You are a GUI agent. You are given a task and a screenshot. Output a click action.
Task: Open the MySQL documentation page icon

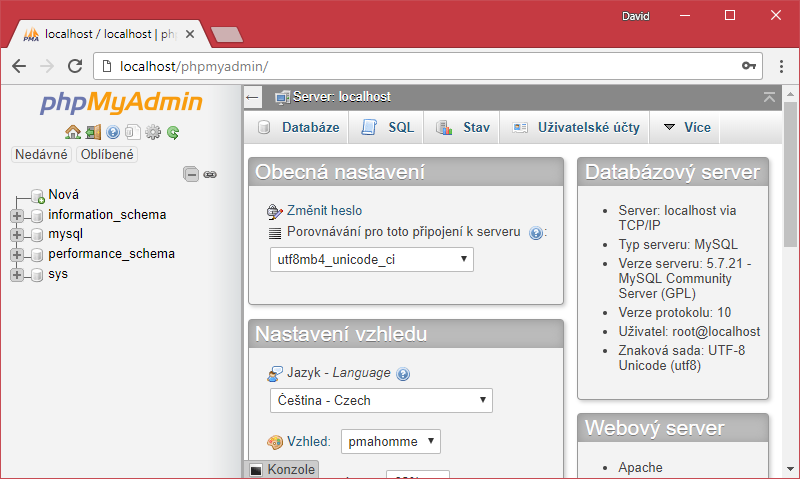[133, 133]
